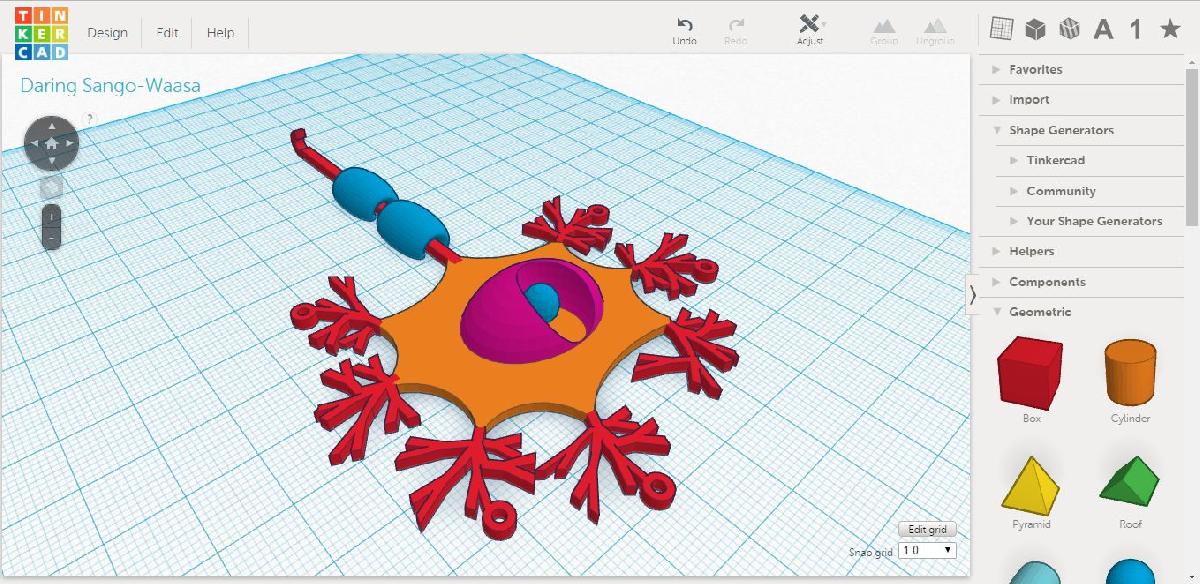Open the letters 'A' shape category
Image resolution: width=1200 pixels, height=584 pixels.
click(1103, 29)
